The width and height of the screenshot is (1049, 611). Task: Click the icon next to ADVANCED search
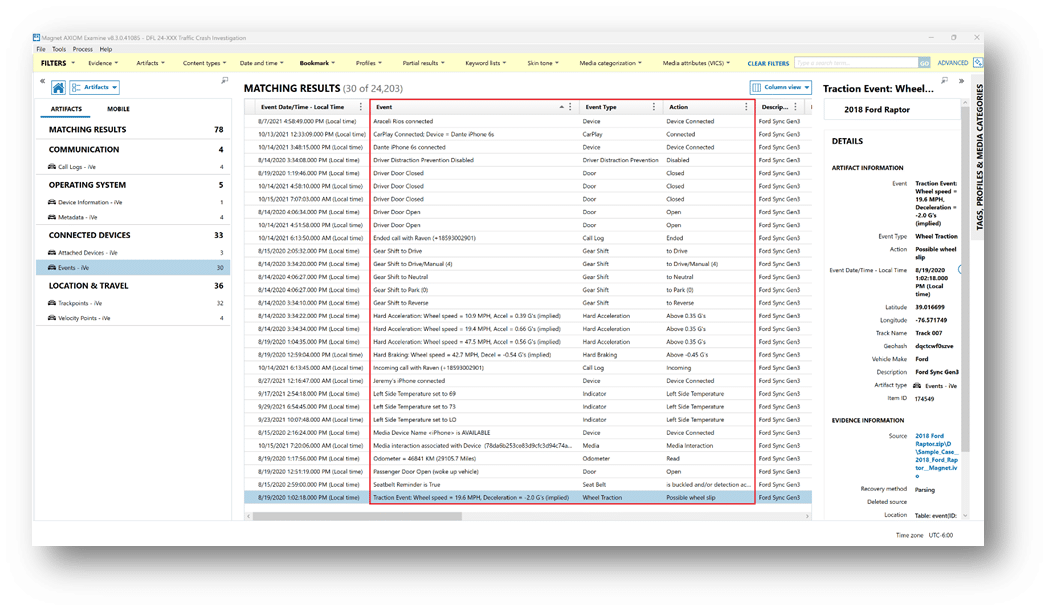977,63
